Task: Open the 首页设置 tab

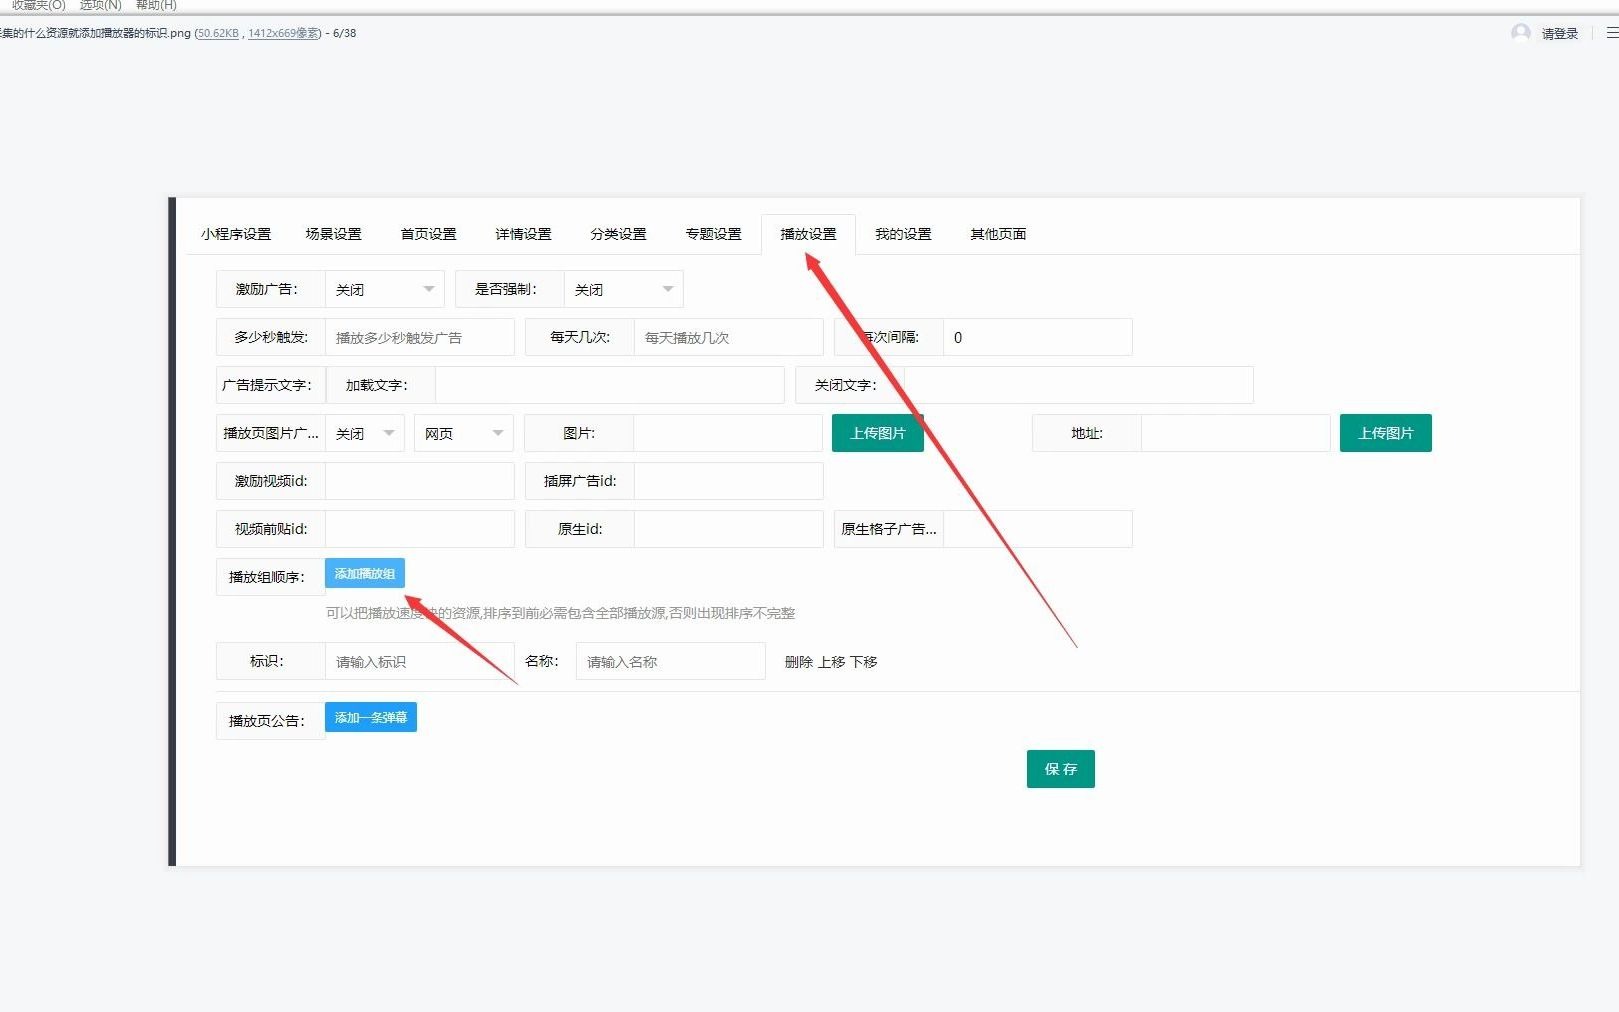Action: (x=428, y=234)
